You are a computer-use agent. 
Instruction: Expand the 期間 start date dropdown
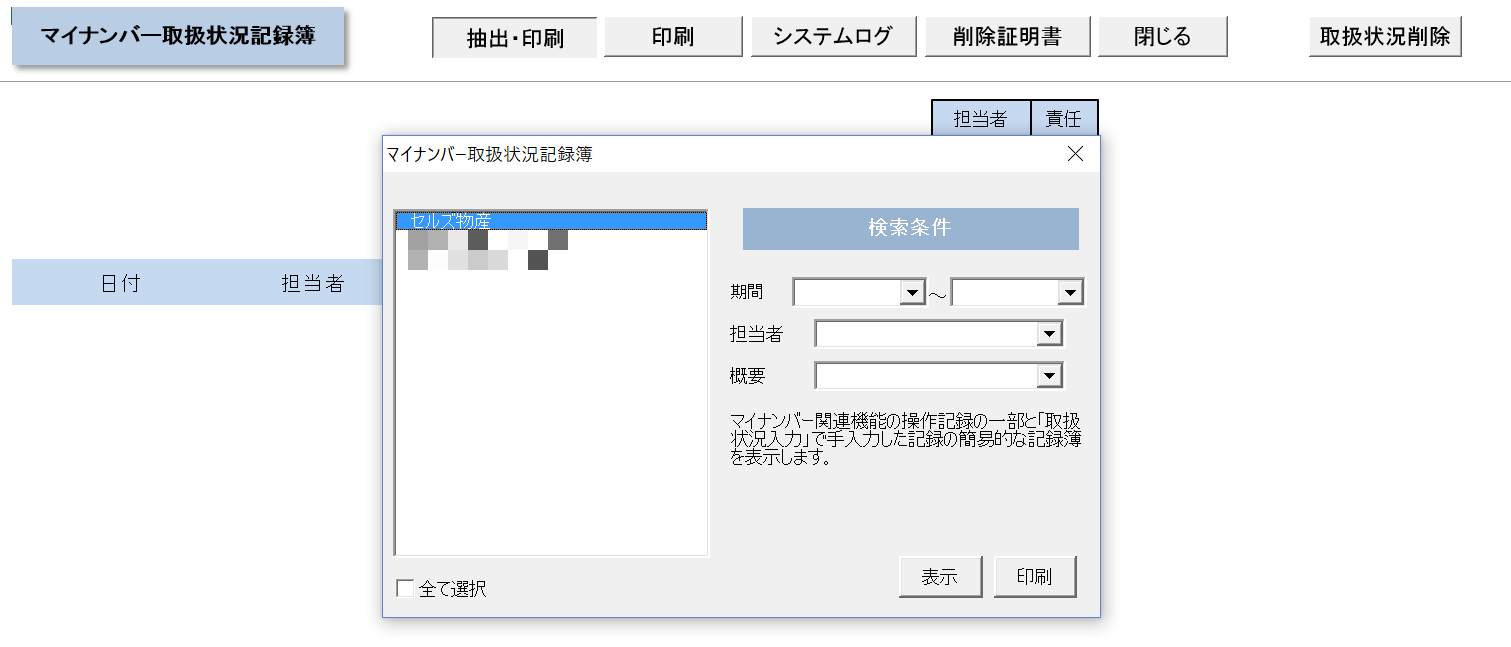pyautogui.click(x=911, y=293)
